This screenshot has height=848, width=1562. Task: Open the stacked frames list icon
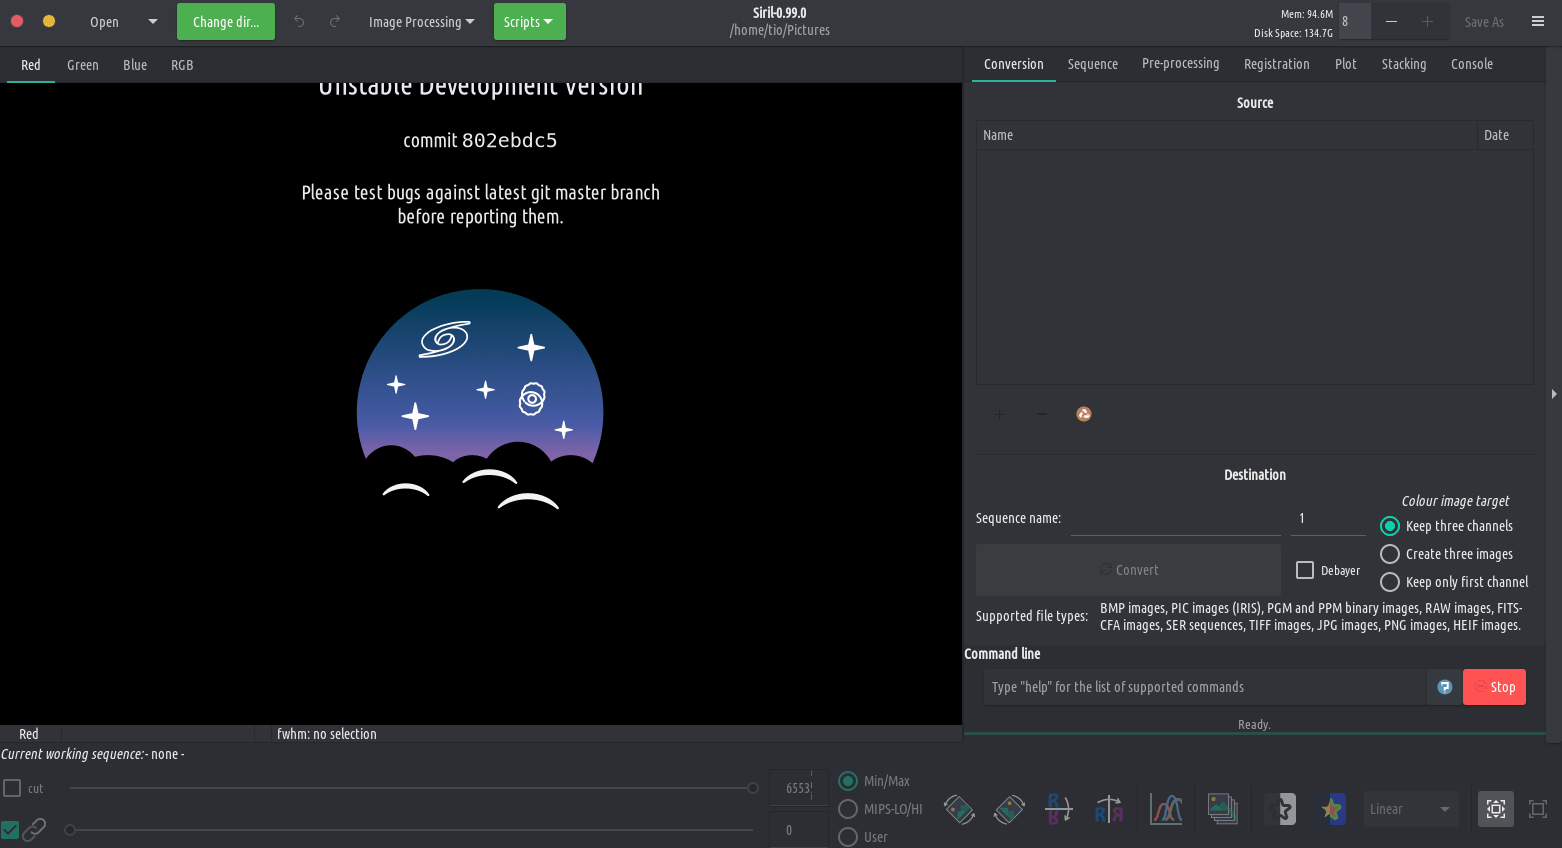click(x=1222, y=809)
